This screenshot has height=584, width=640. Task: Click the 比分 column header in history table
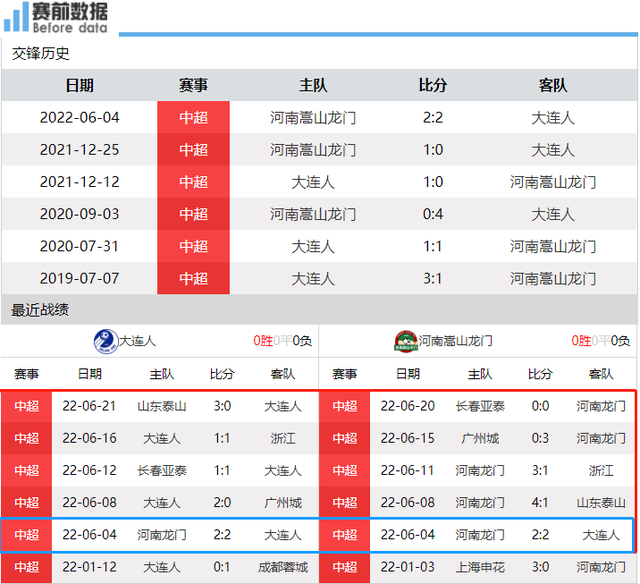(433, 85)
